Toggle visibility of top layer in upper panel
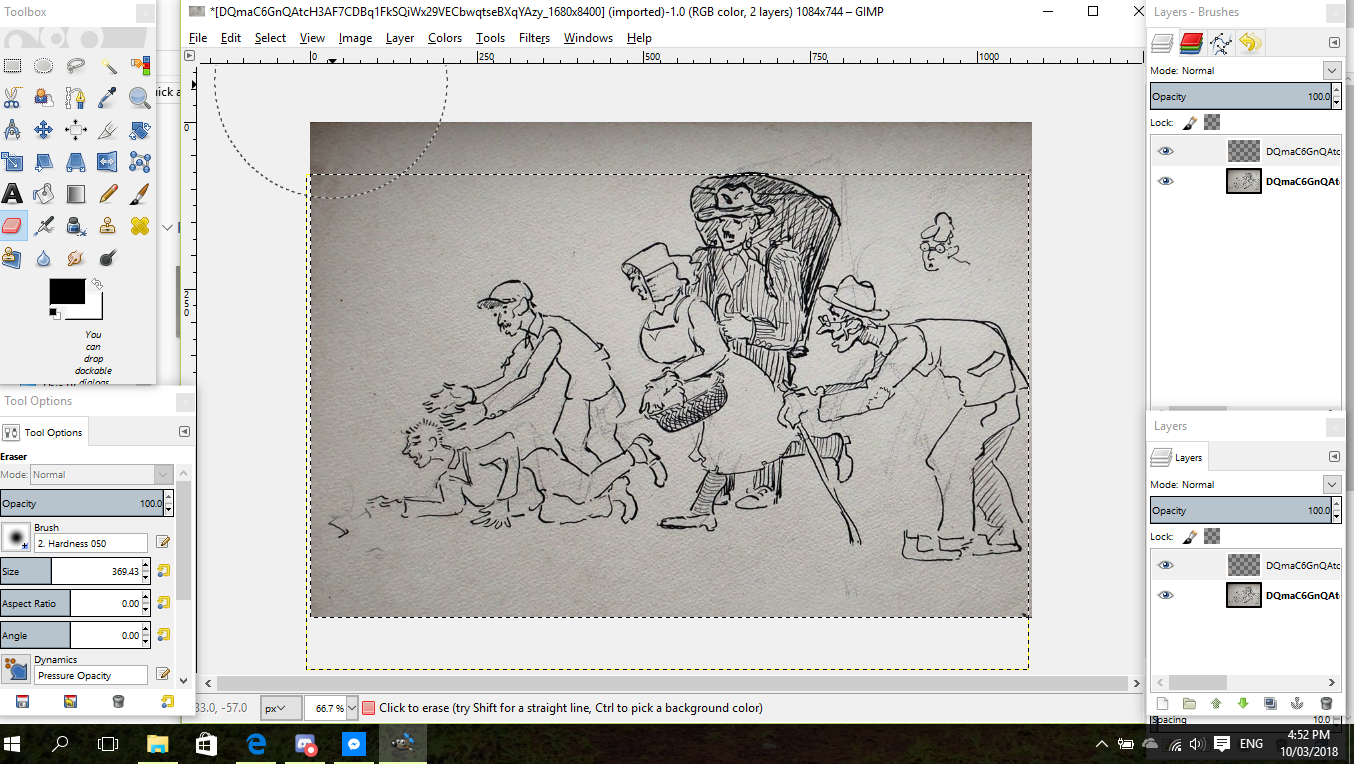Image resolution: width=1354 pixels, height=764 pixels. coord(1165,151)
